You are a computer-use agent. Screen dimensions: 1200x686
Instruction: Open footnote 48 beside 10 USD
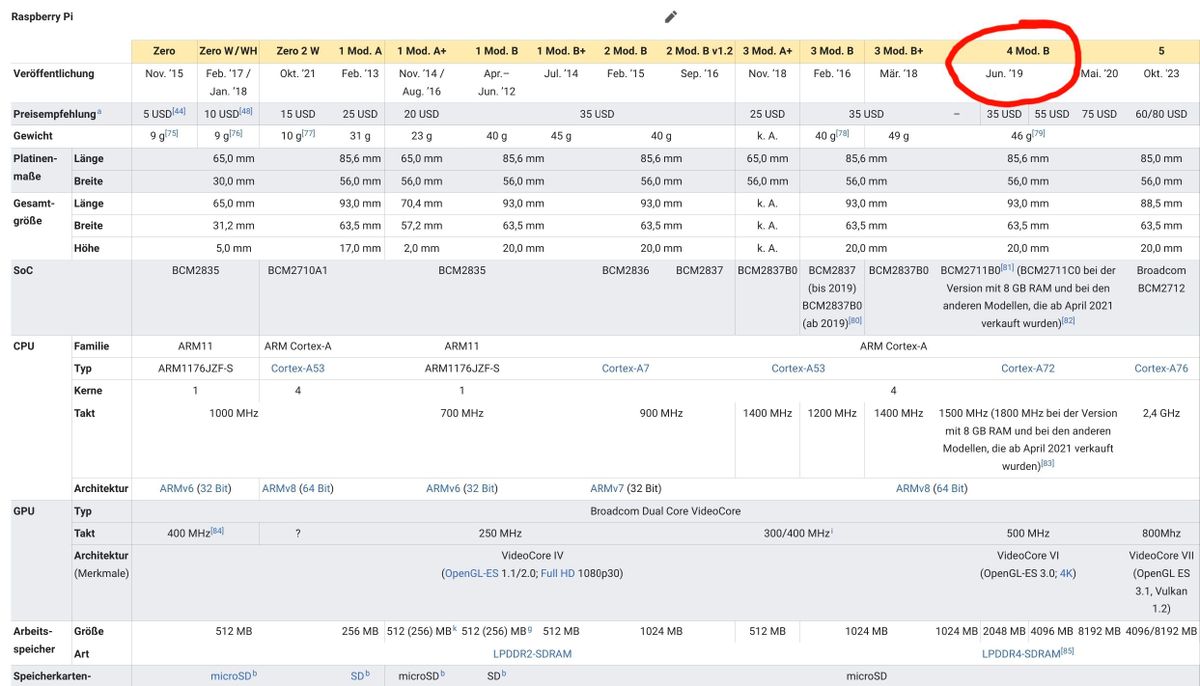(246, 110)
